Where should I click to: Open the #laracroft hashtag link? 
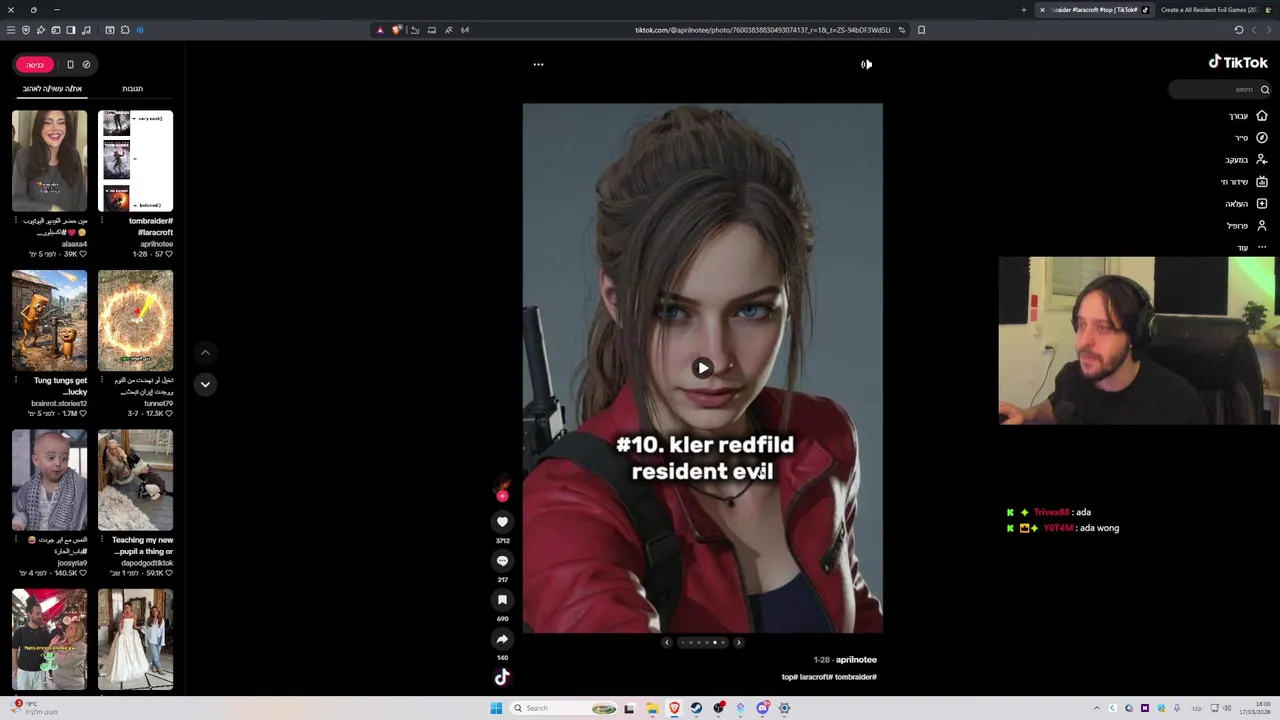[x=815, y=677]
